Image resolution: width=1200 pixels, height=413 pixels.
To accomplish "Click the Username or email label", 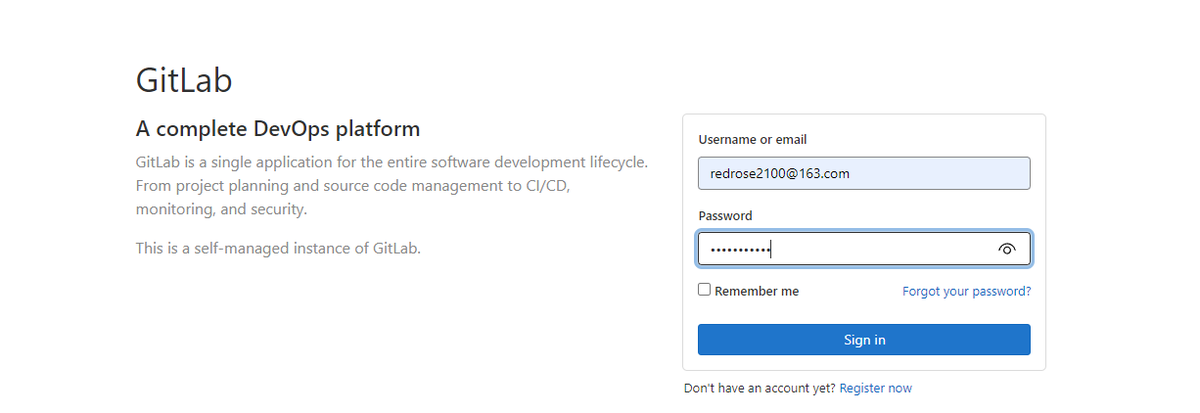I will 752,140.
